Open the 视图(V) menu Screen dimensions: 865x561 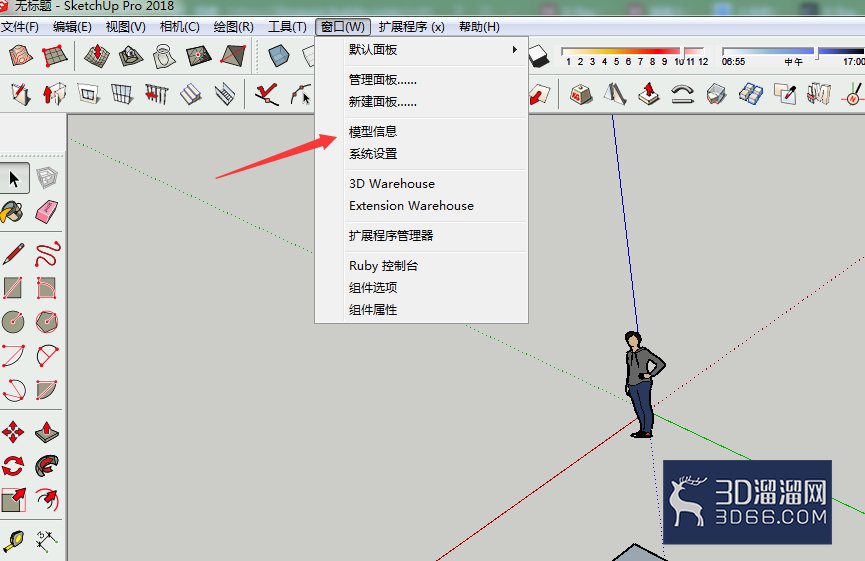click(x=125, y=26)
